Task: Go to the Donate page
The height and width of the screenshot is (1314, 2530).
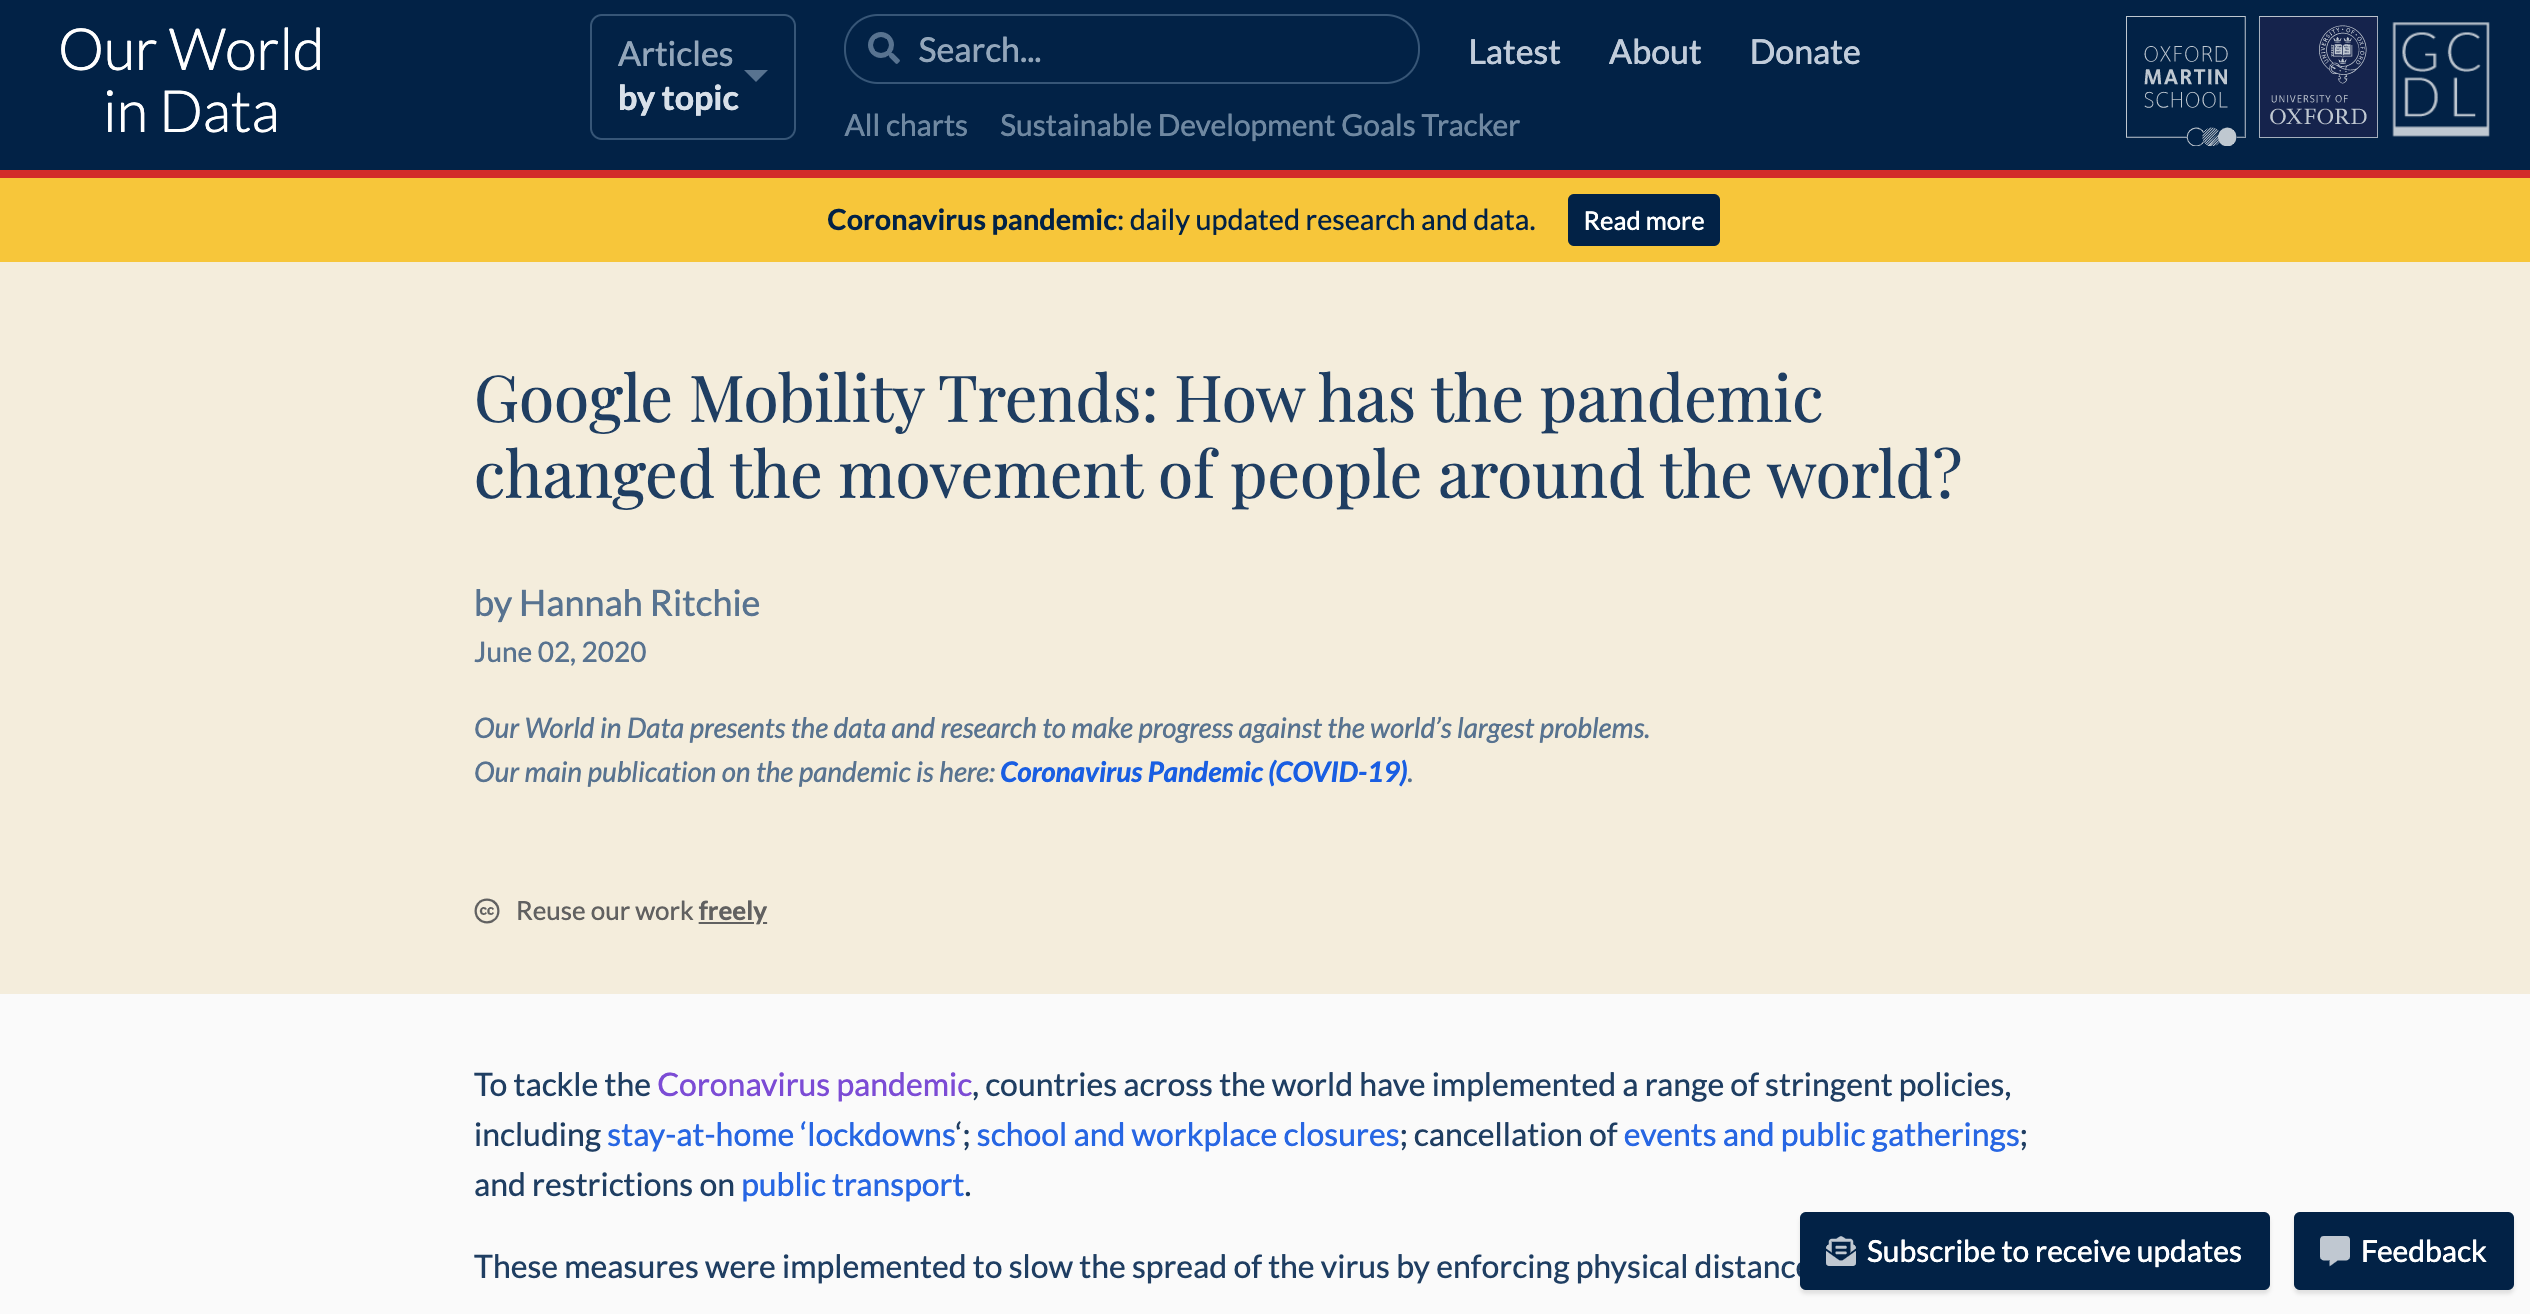Action: (x=1804, y=52)
